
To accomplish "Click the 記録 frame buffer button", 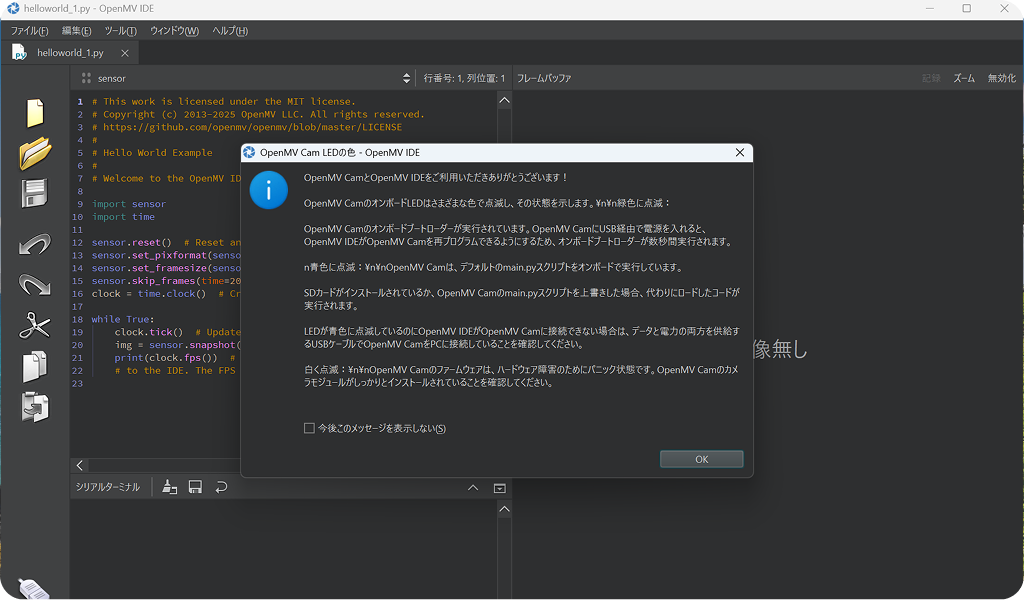I will [931, 78].
